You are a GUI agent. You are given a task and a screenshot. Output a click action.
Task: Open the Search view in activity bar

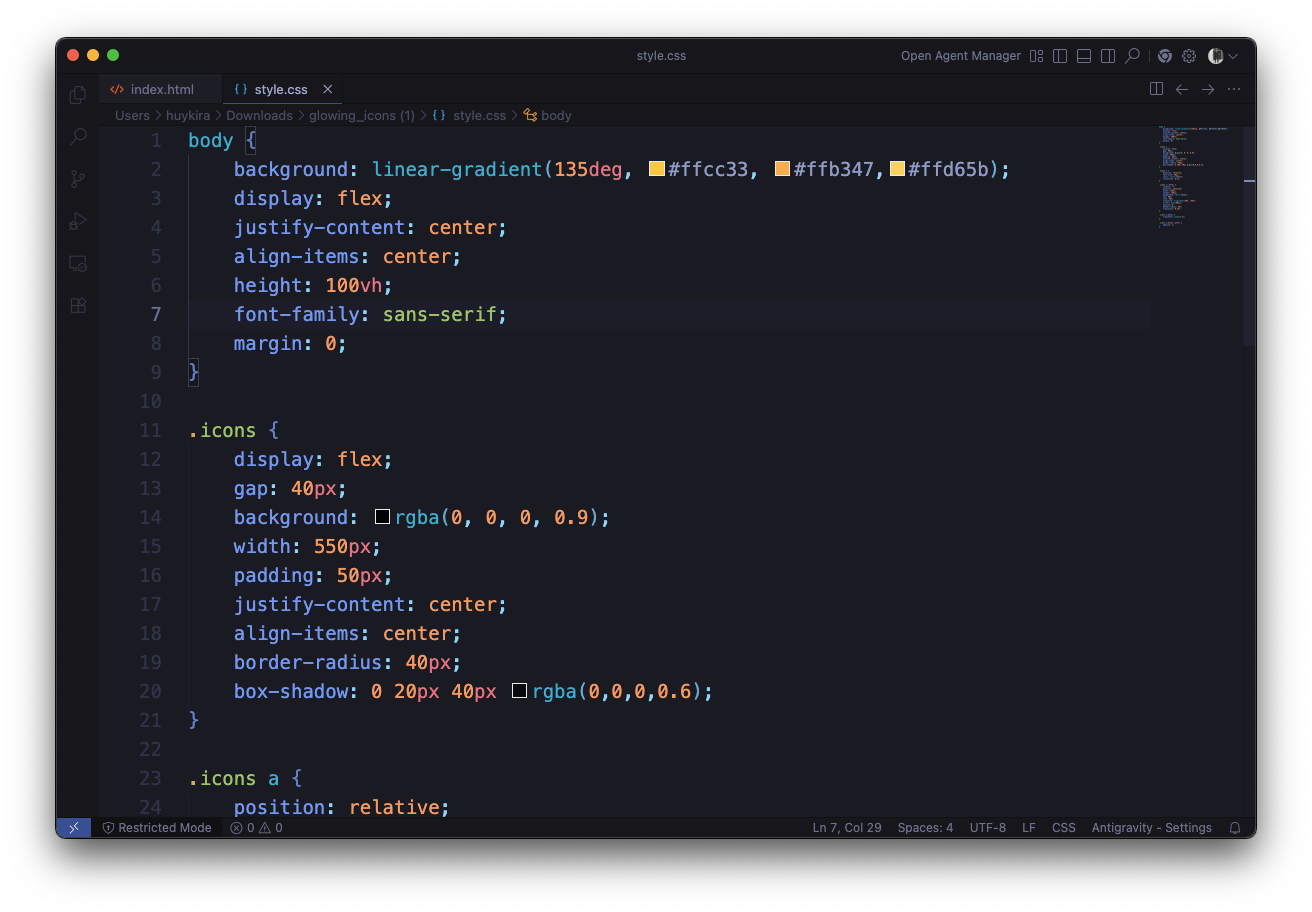coord(78,137)
